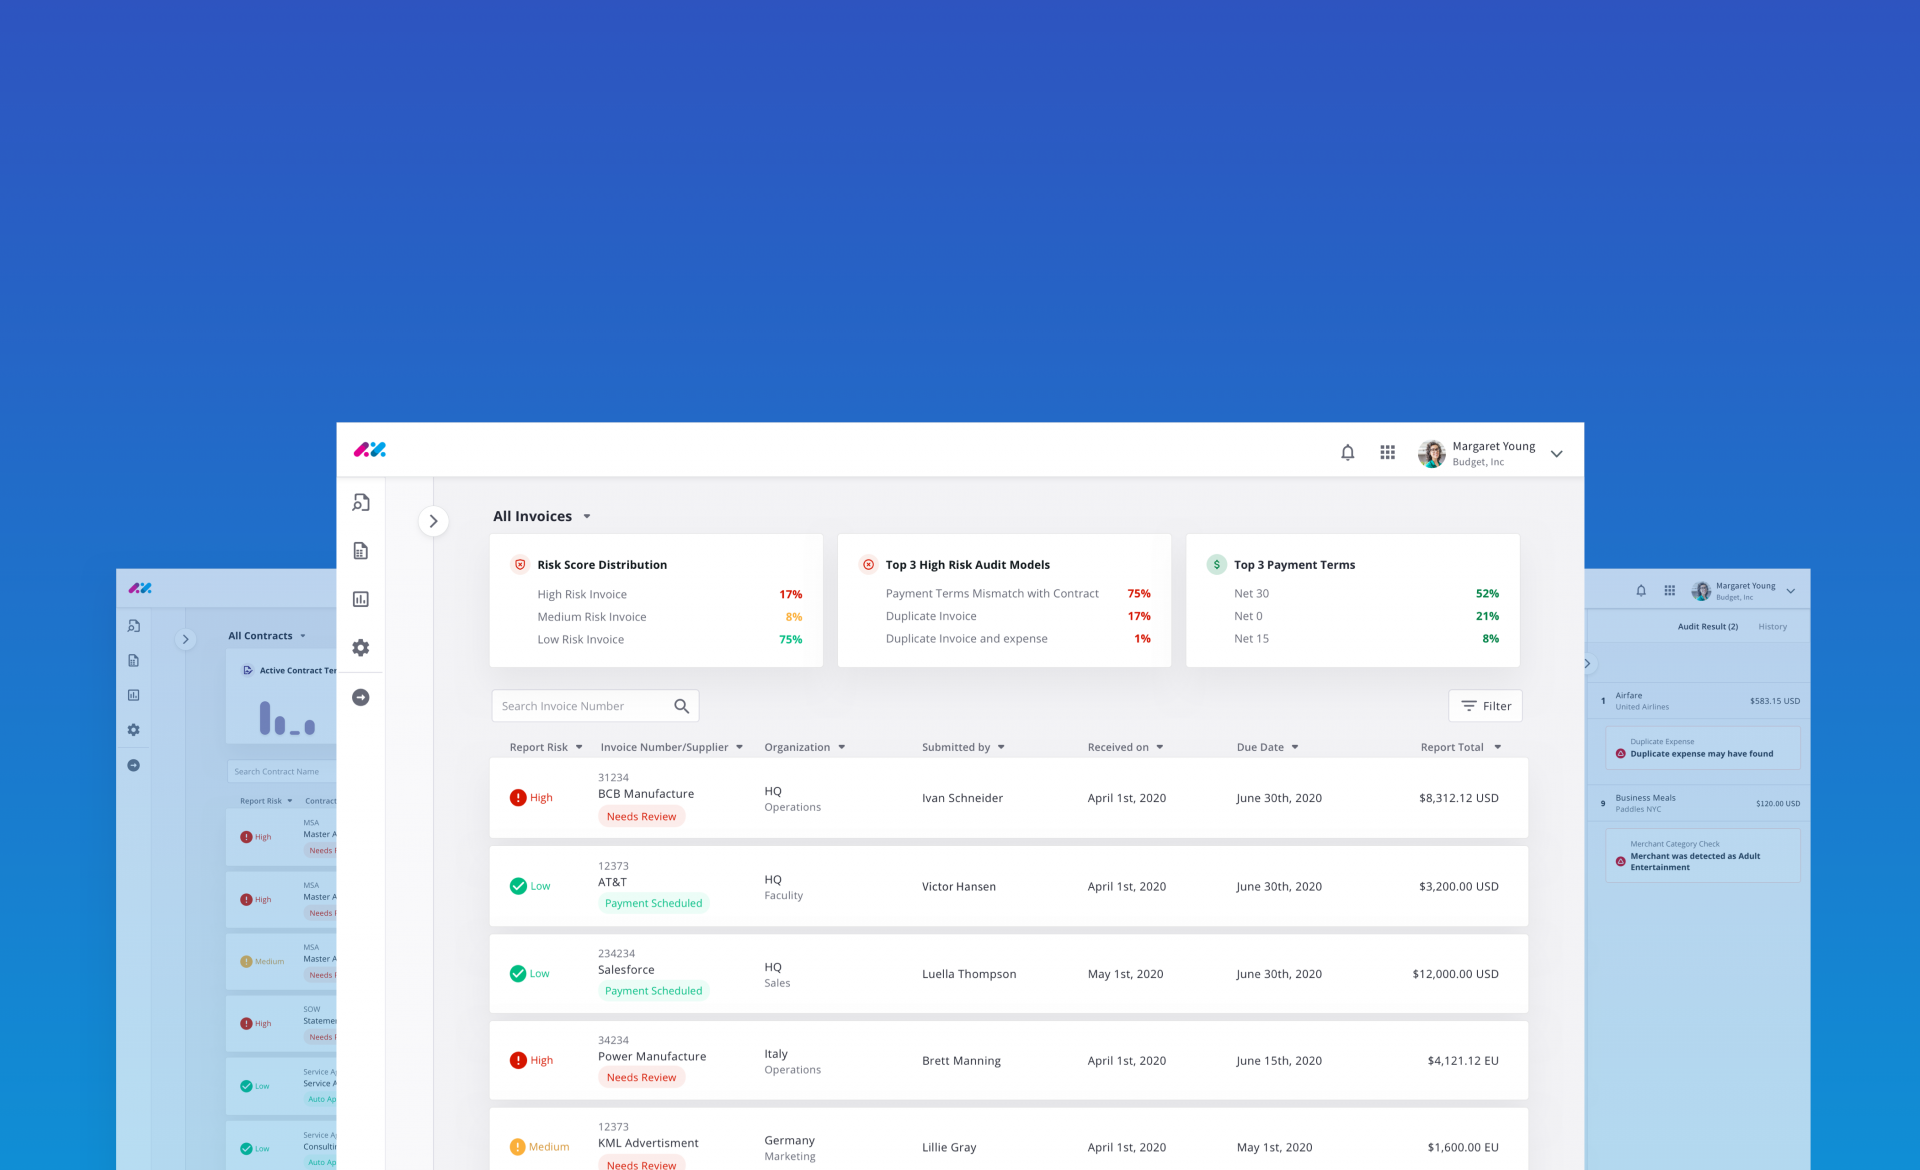Click arrow circle icon in left Contracts window

(x=133, y=765)
